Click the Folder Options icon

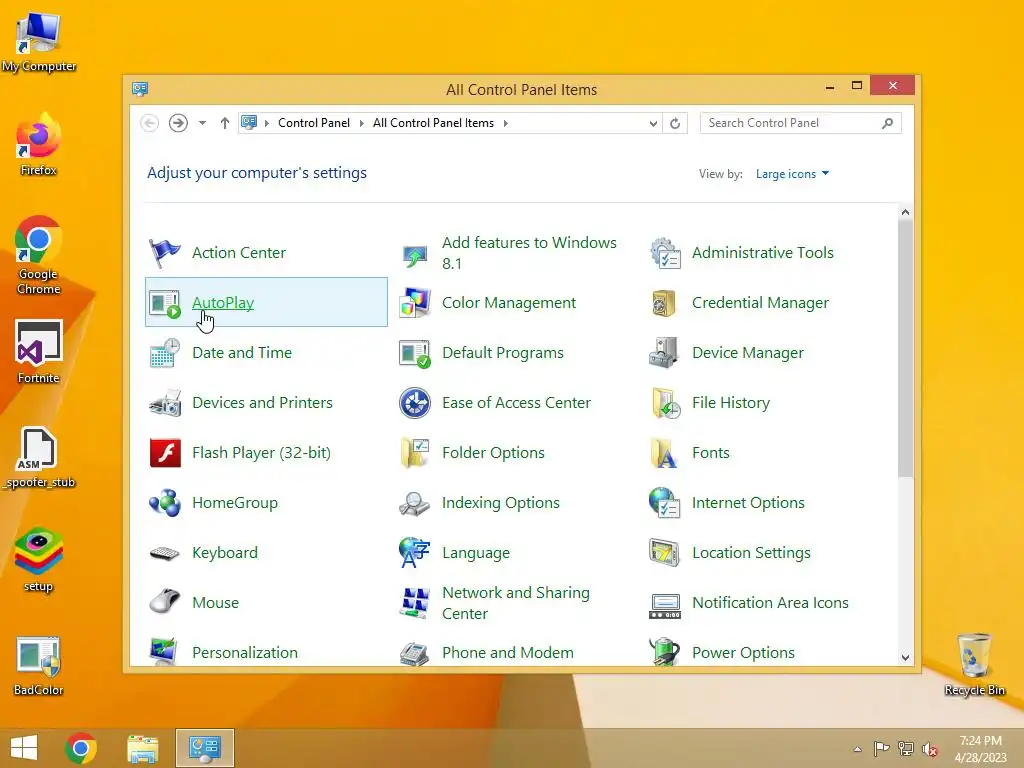(x=415, y=453)
